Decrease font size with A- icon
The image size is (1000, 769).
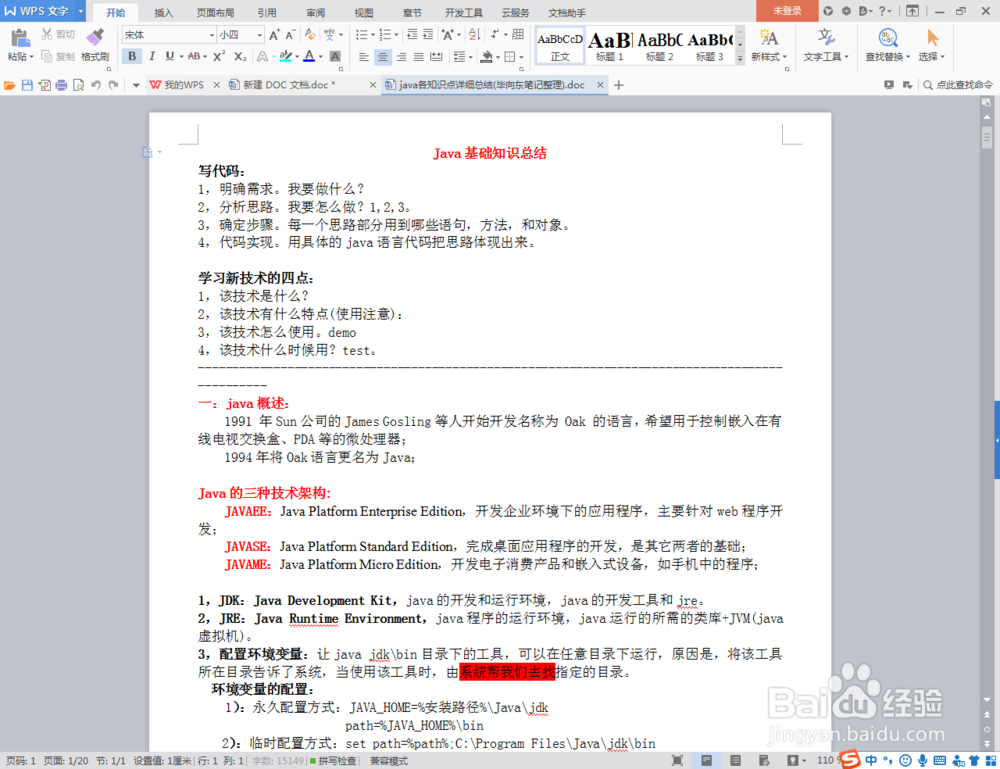click(290, 34)
